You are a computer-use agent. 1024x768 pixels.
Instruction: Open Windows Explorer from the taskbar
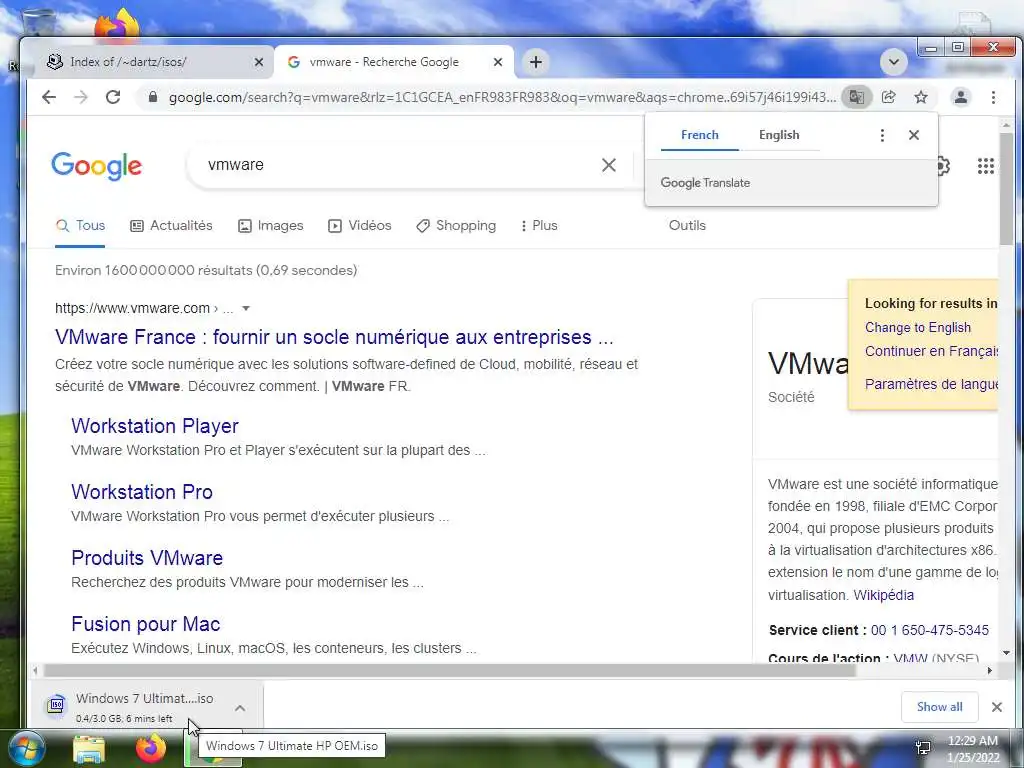pos(89,749)
